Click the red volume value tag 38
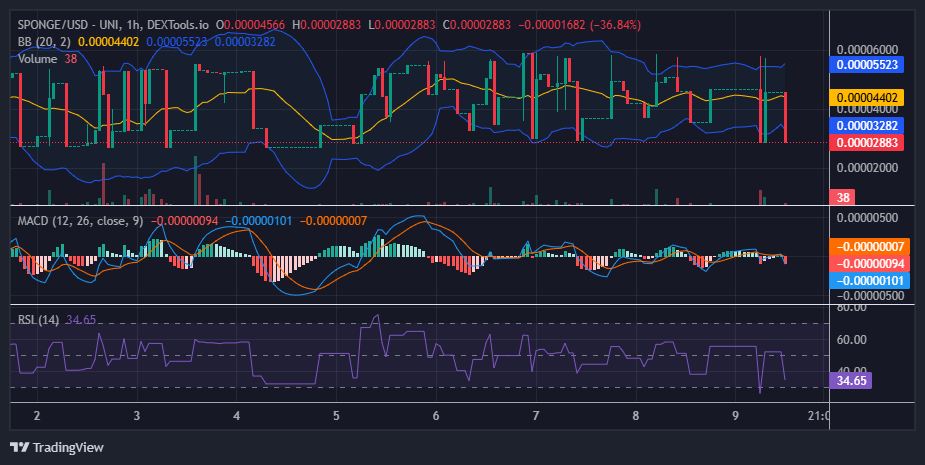The image size is (925, 465). tap(842, 198)
